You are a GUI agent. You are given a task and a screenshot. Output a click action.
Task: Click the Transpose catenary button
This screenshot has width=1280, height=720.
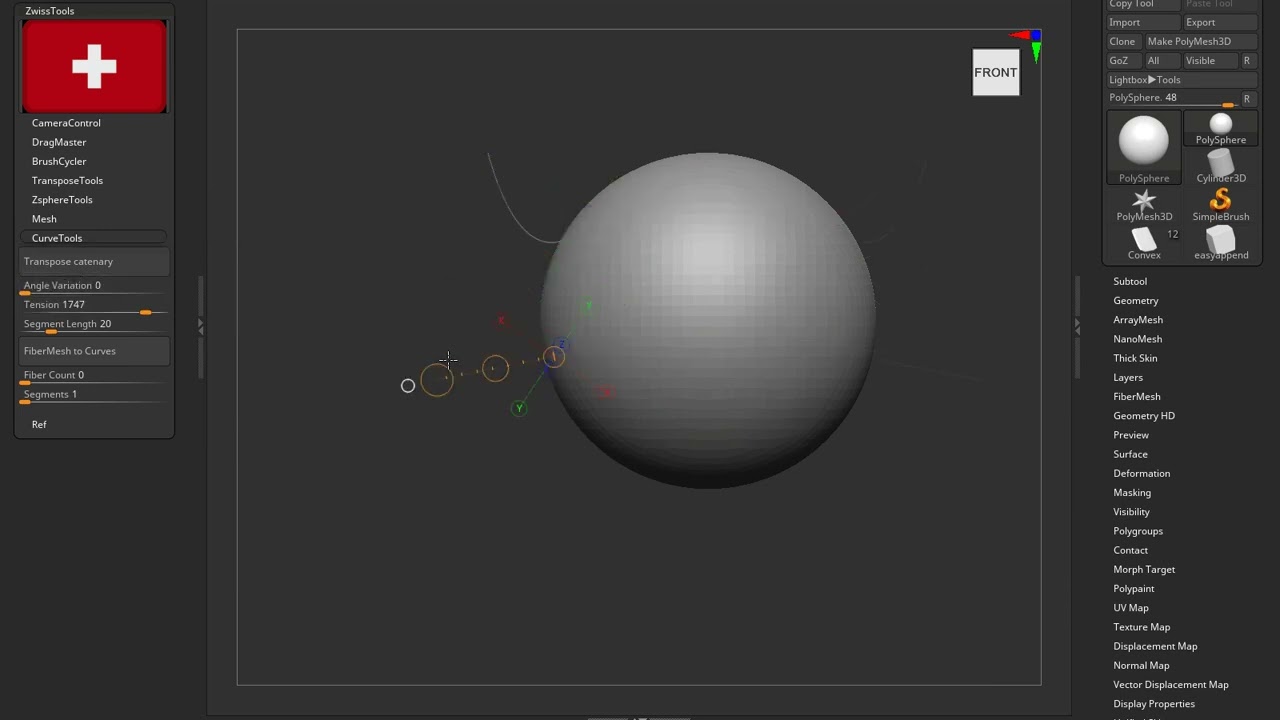94,262
